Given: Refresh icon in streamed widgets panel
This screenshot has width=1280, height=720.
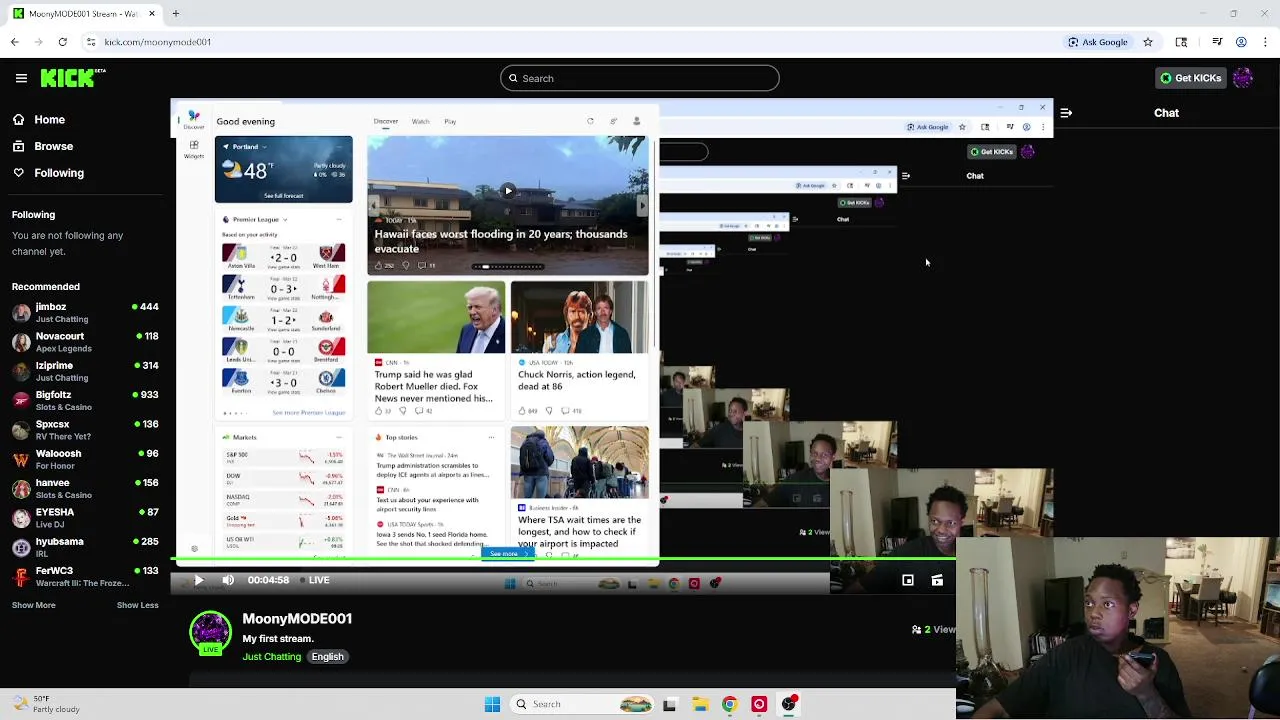Looking at the screenshot, I should 590,122.
